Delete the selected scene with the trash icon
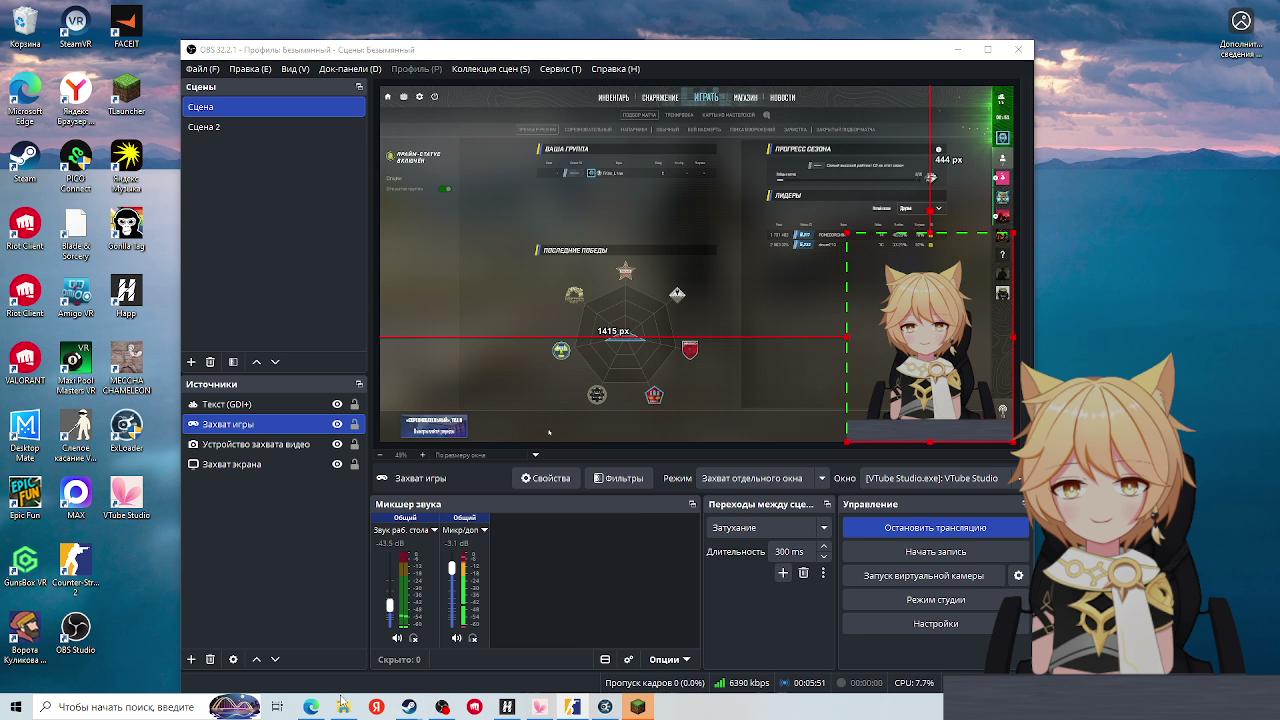The image size is (1280, 720). tap(210, 362)
